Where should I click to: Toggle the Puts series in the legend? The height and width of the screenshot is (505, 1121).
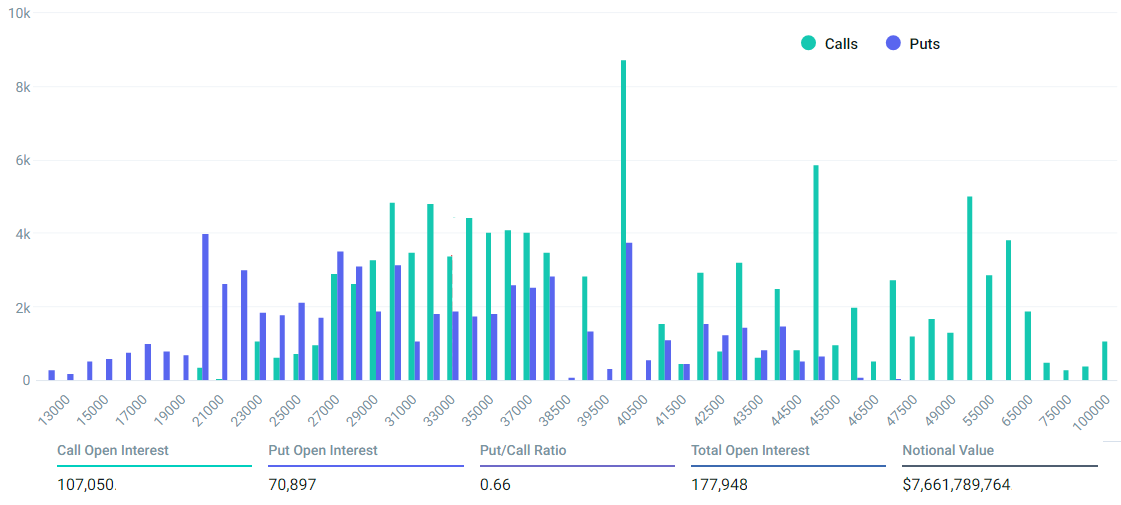point(924,44)
